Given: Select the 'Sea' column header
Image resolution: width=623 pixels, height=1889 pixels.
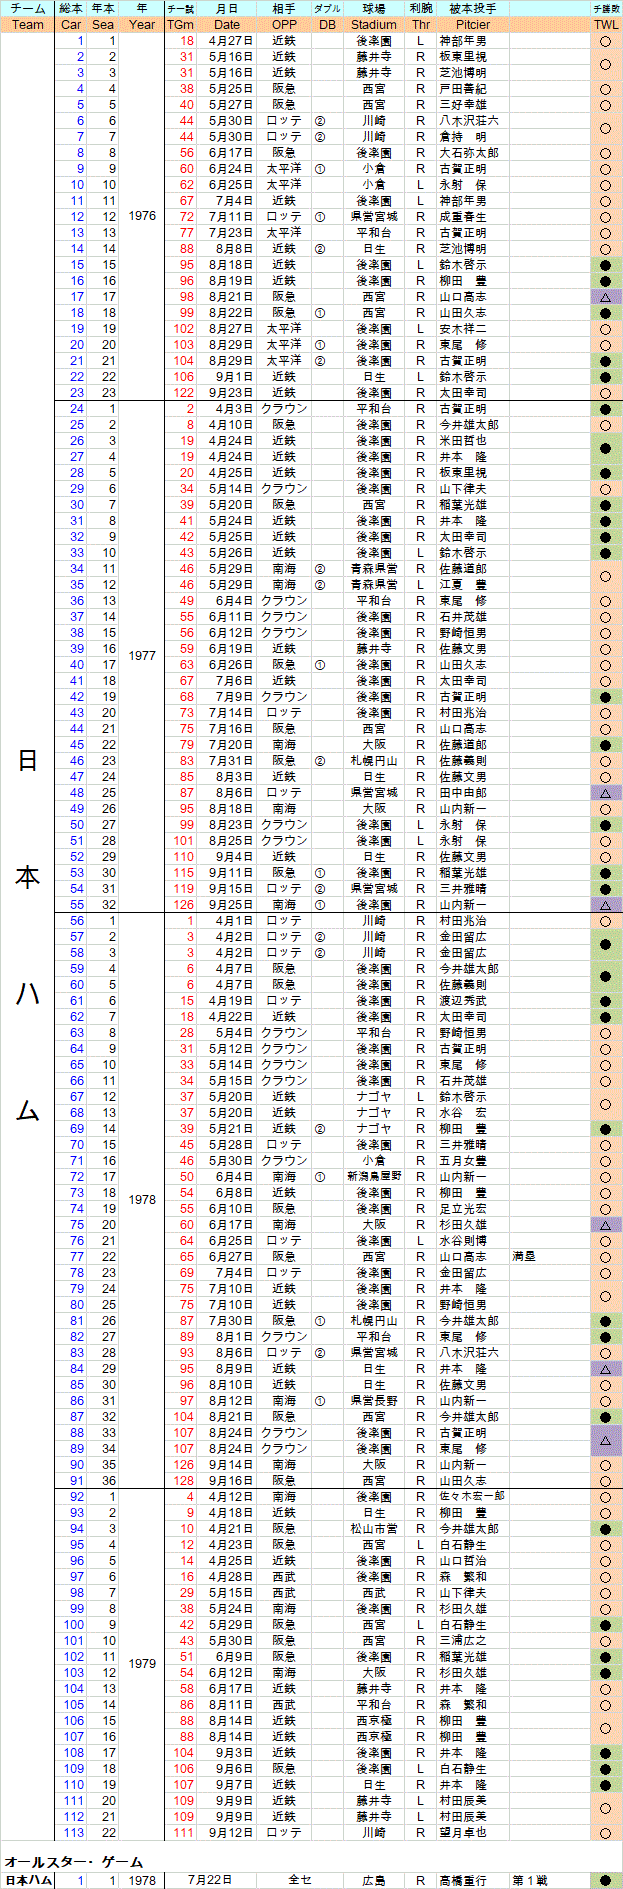Looking at the screenshot, I should (x=103, y=24).
